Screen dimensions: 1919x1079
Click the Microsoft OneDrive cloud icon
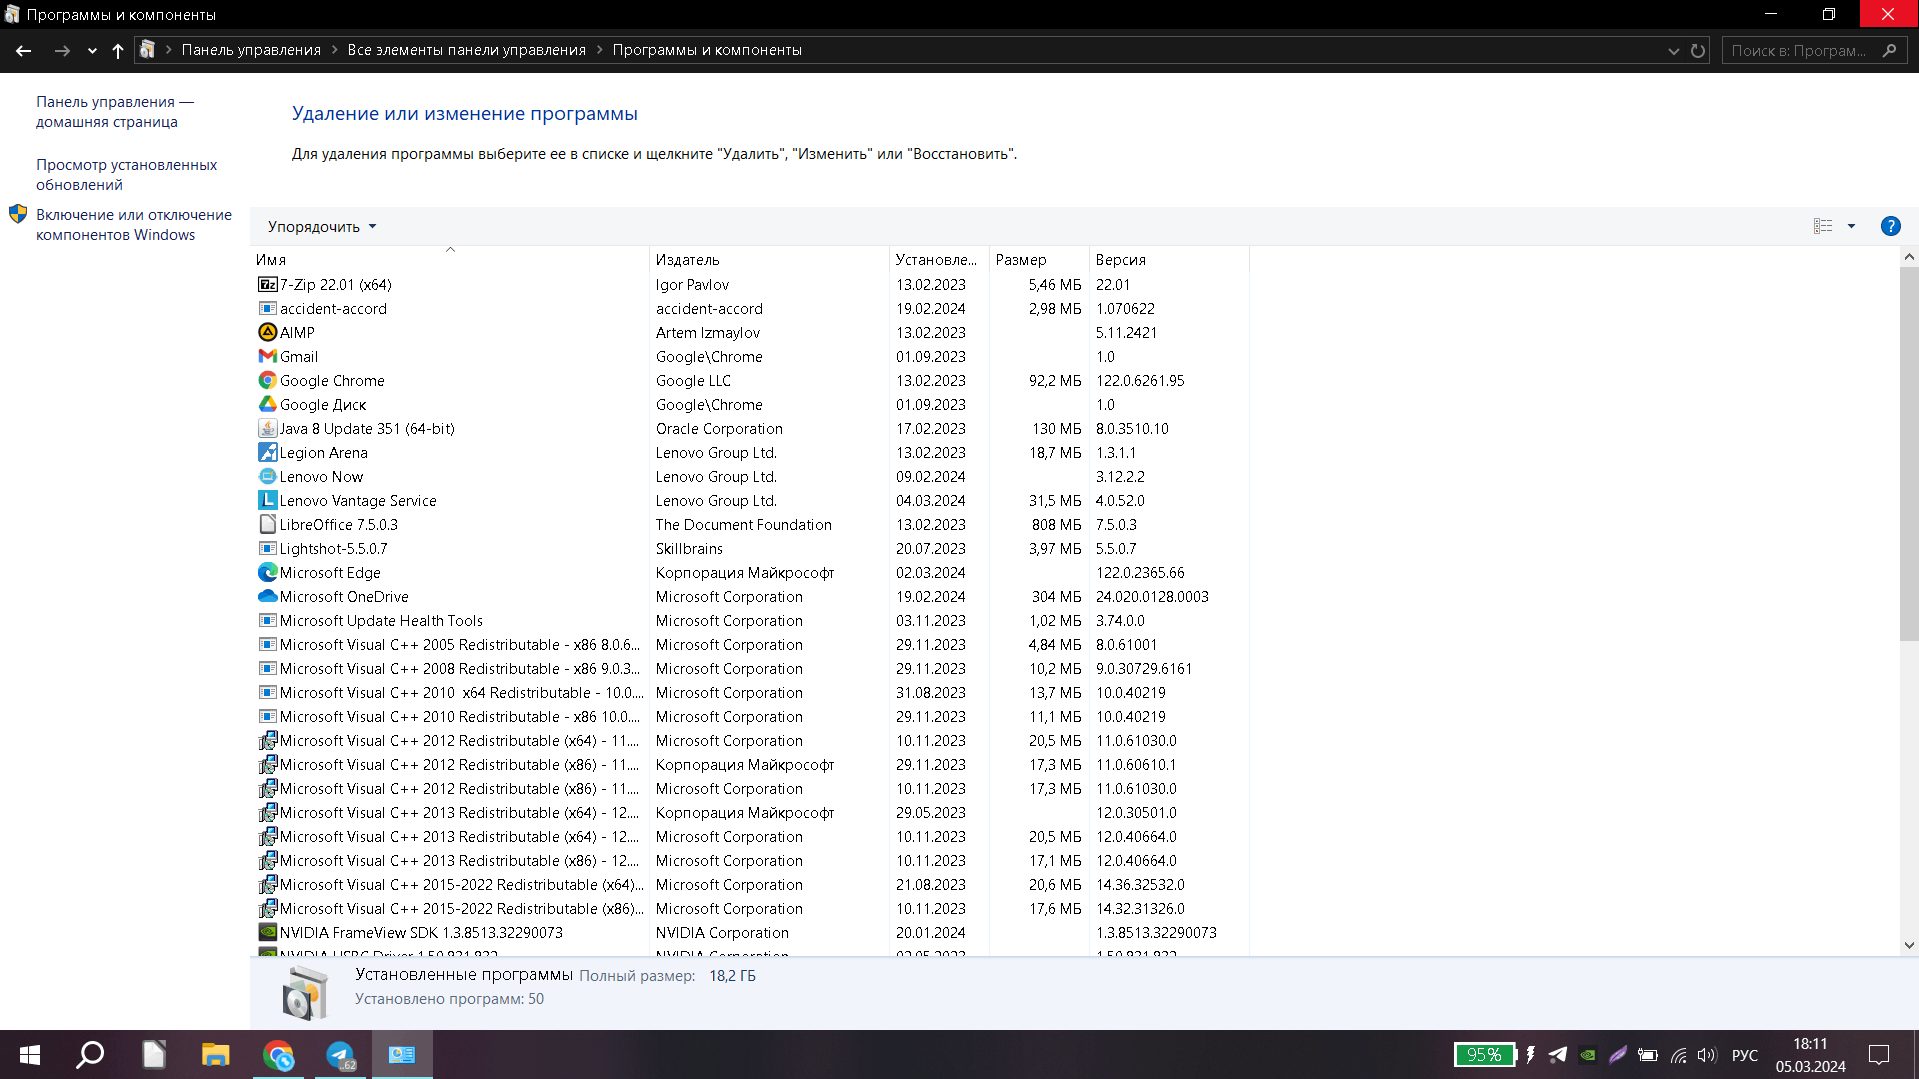coord(267,596)
